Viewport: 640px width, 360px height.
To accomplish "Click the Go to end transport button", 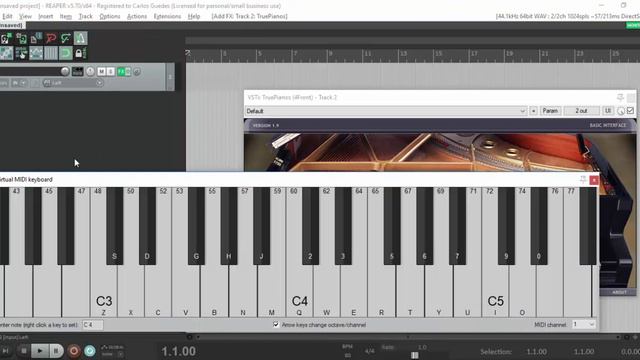I will (5, 351).
